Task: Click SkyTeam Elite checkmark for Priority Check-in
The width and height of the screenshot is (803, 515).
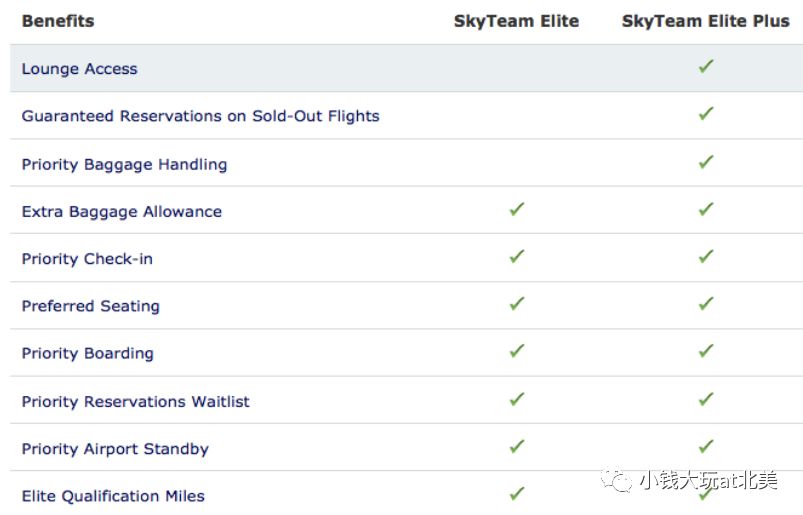Action: click(x=517, y=256)
